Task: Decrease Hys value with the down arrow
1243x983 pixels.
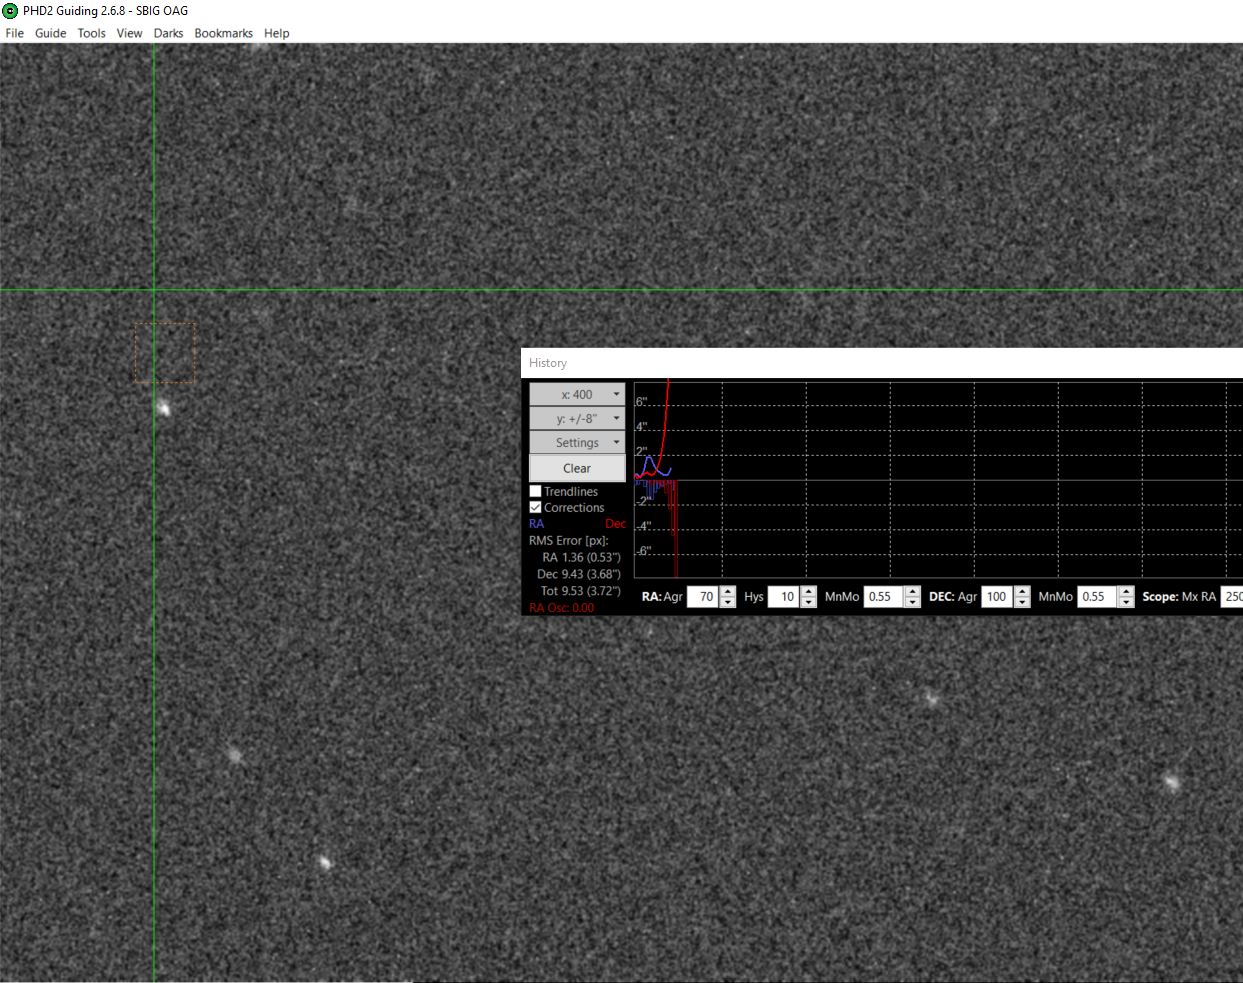Action: click(809, 602)
